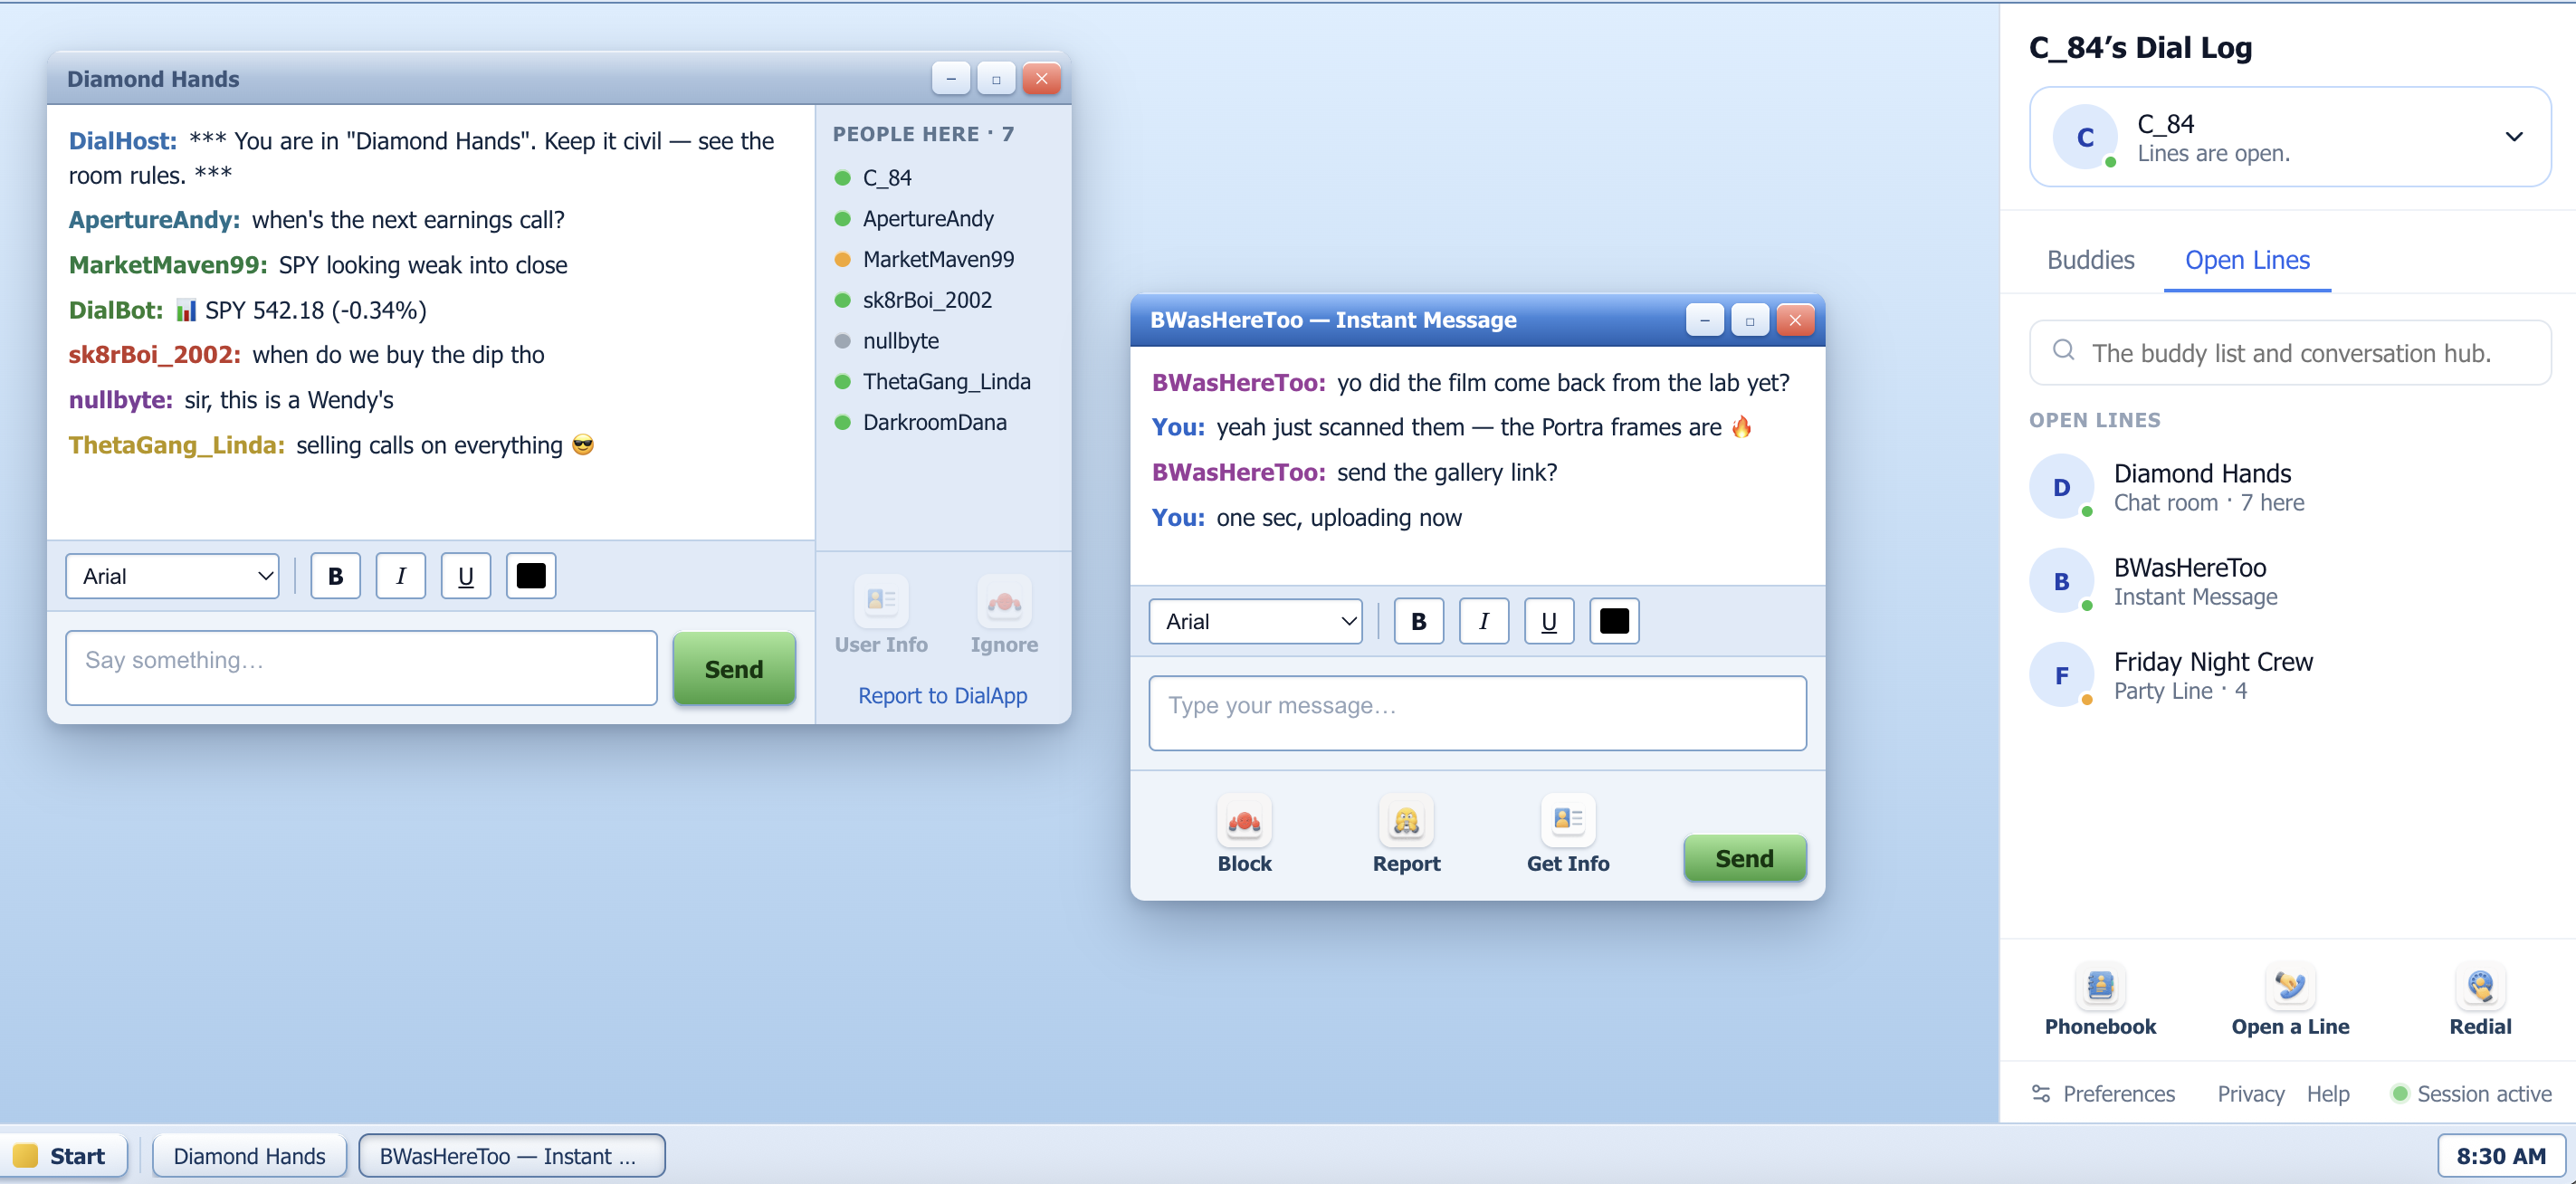Click the Preferences text link
This screenshot has height=1184, width=2576.
pyautogui.click(x=2118, y=1094)
